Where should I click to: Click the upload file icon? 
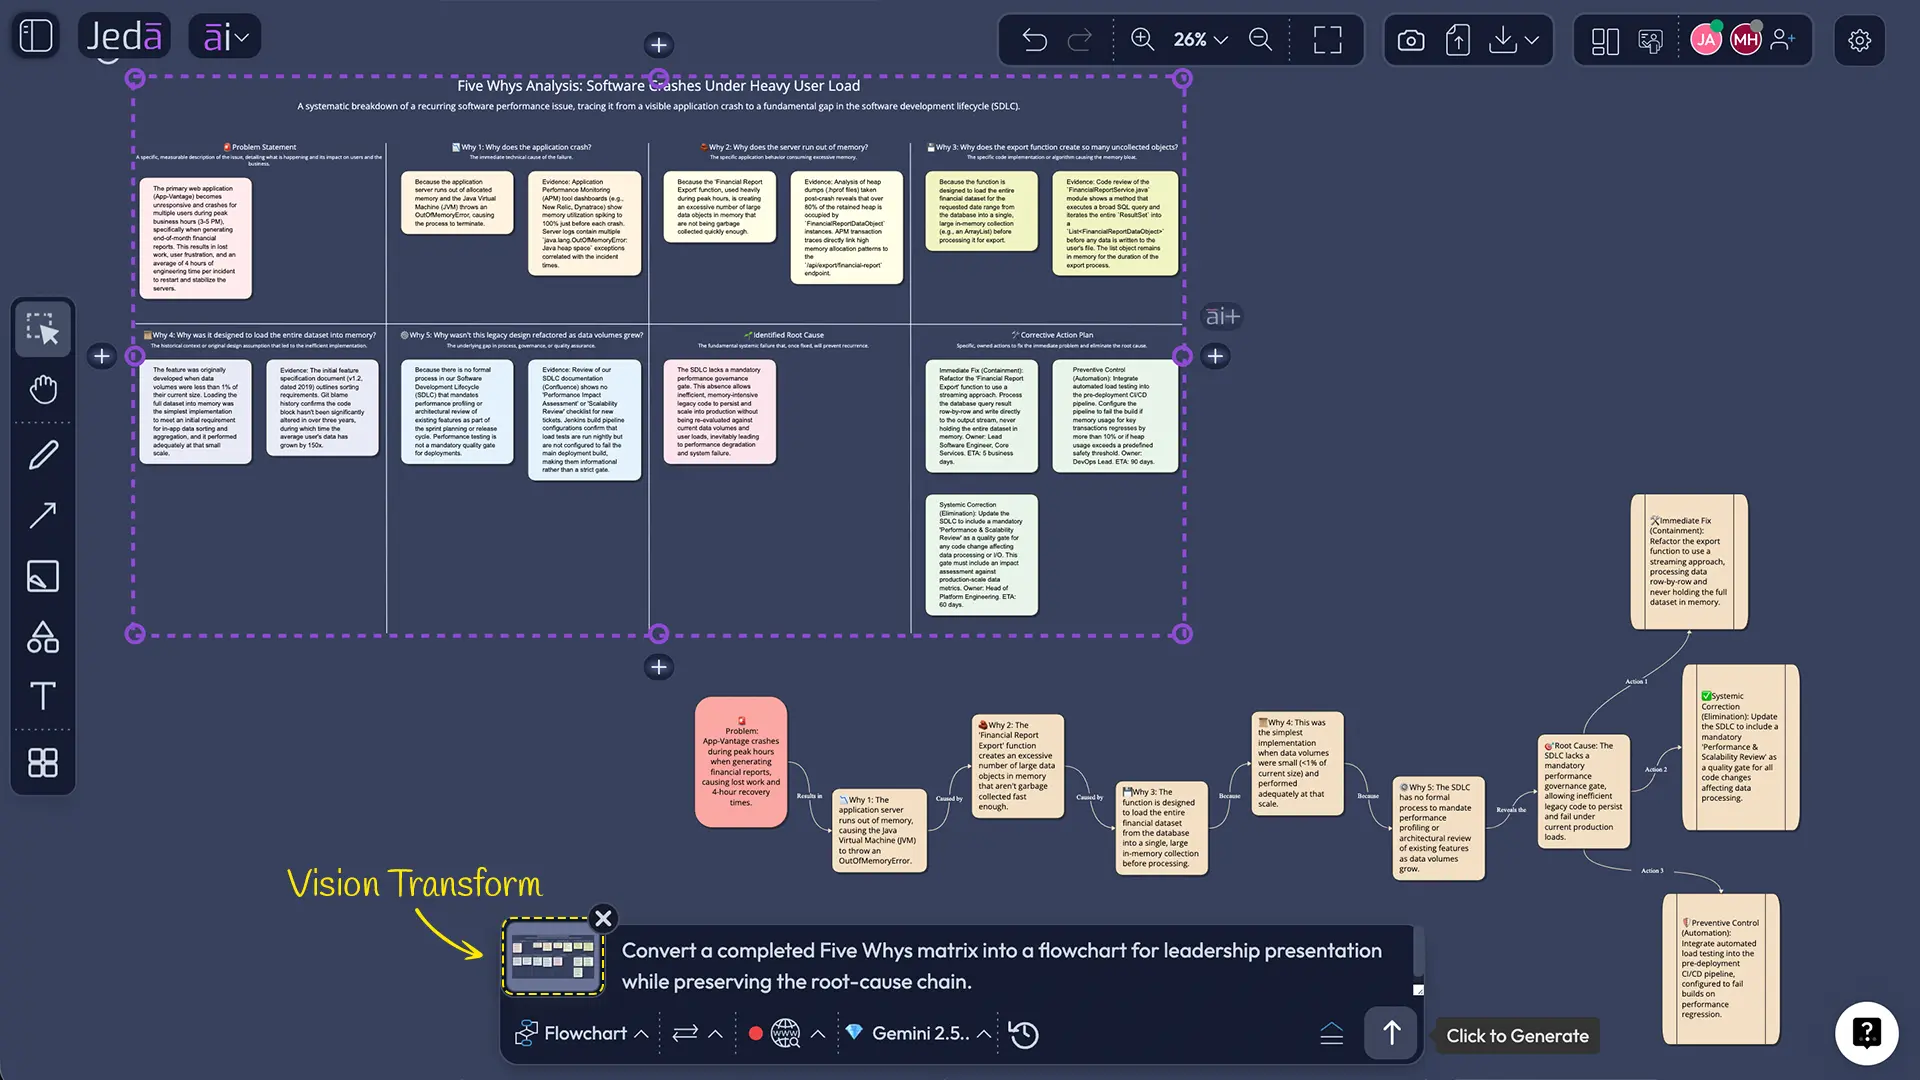point(1458,40)
